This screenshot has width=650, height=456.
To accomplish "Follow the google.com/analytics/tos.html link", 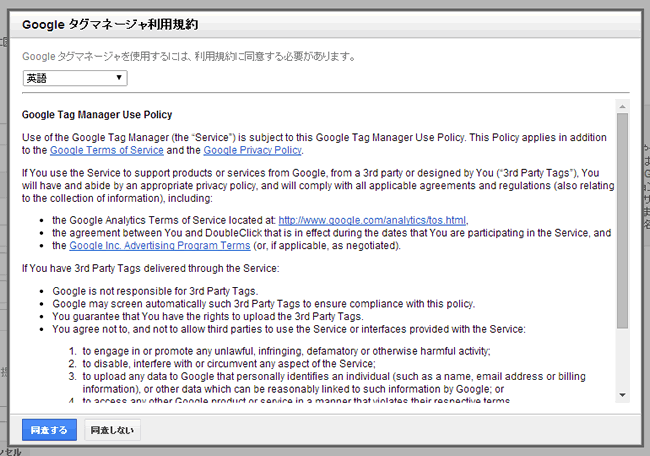I will (372, 220).
